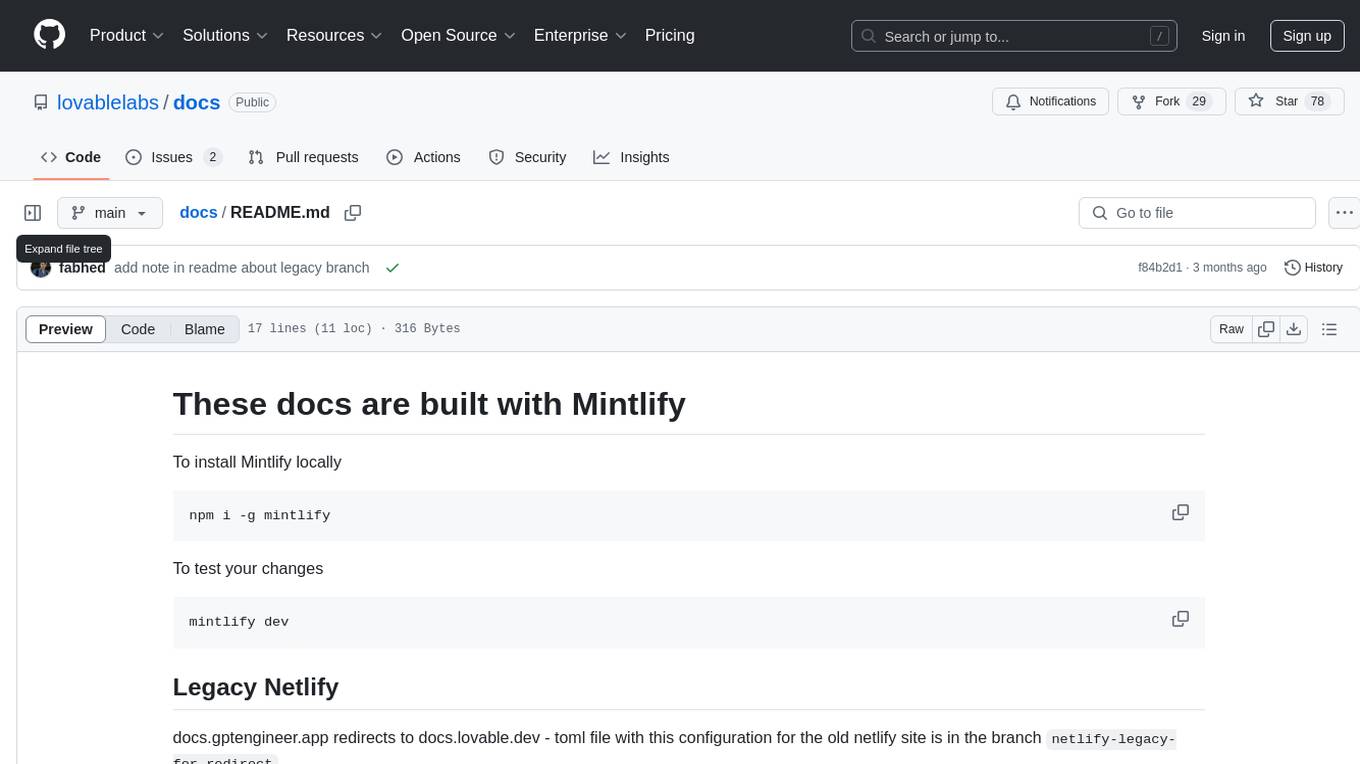
Task: Open the docs repository title link
Action: pyautogui.click(x=196, y=102)
